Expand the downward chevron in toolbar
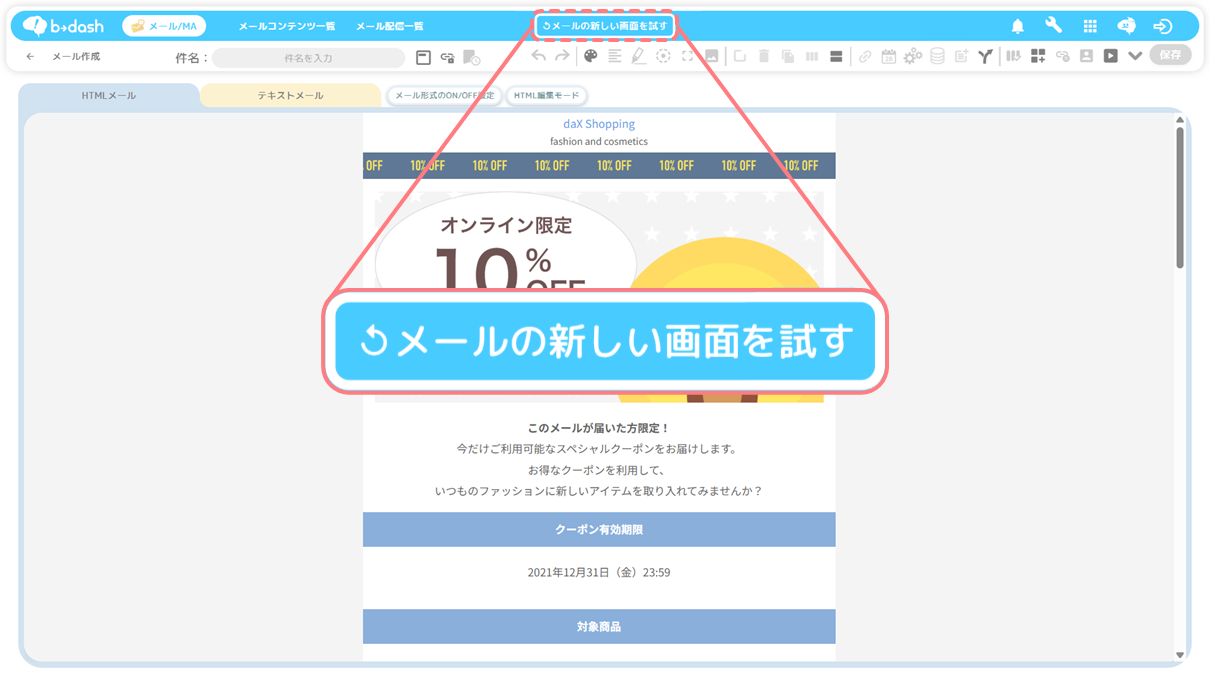Image resolution: width=1210 pixels, height=680 pixels. pyautogui.click(x=1134, y=57)
